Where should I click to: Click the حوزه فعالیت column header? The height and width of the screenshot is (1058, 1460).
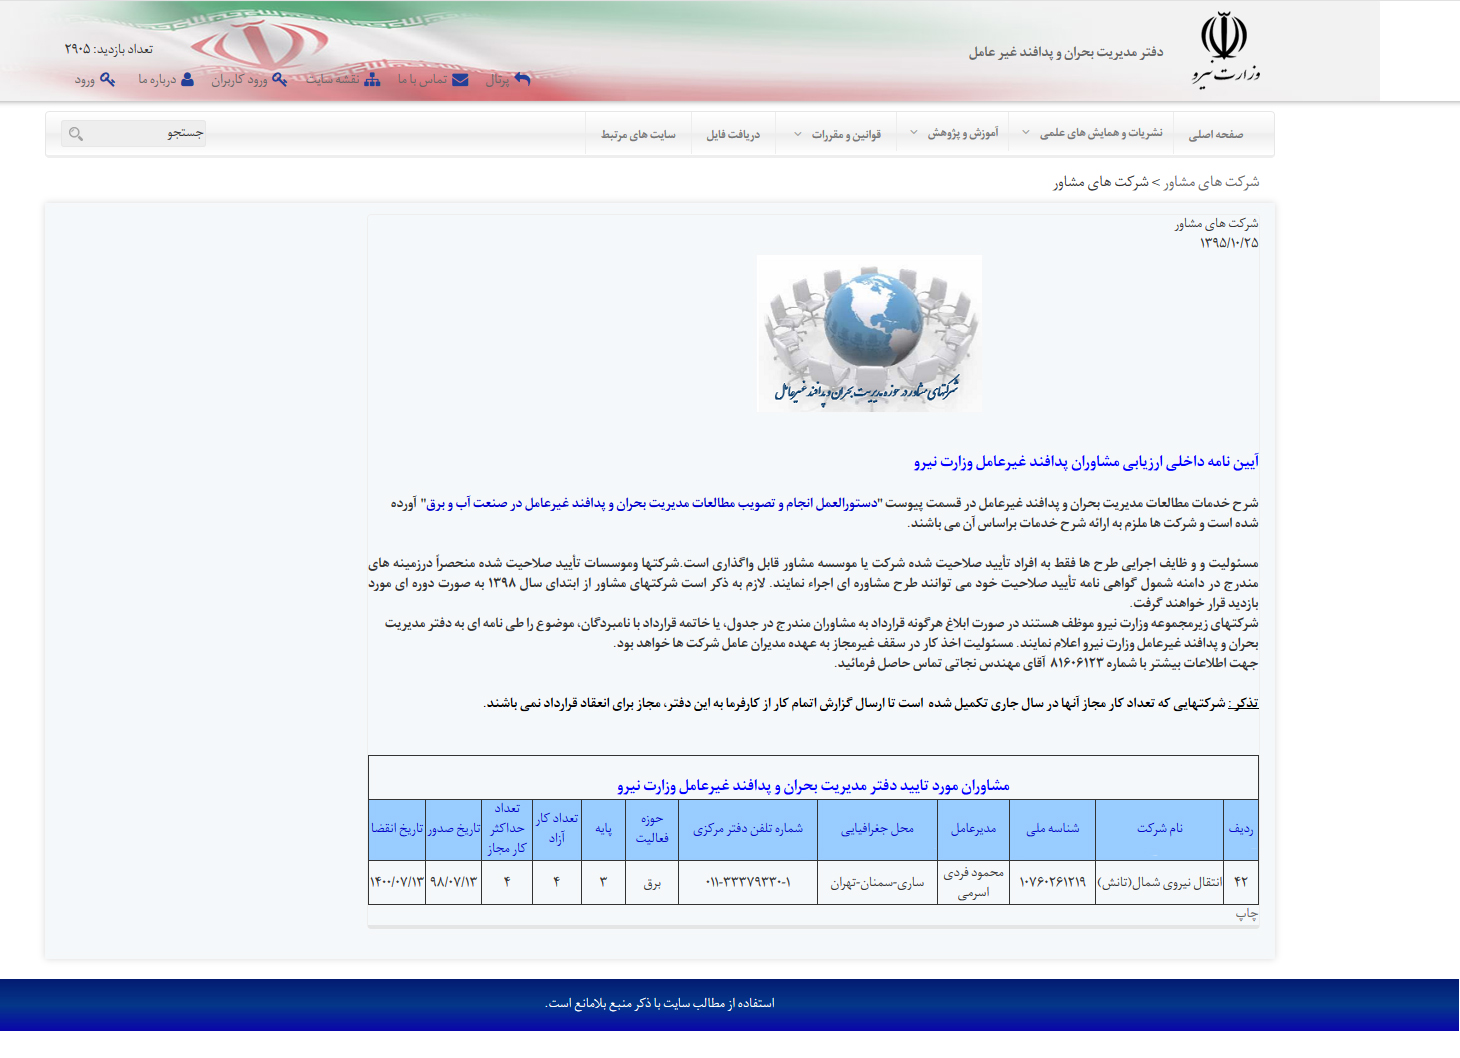652,829
